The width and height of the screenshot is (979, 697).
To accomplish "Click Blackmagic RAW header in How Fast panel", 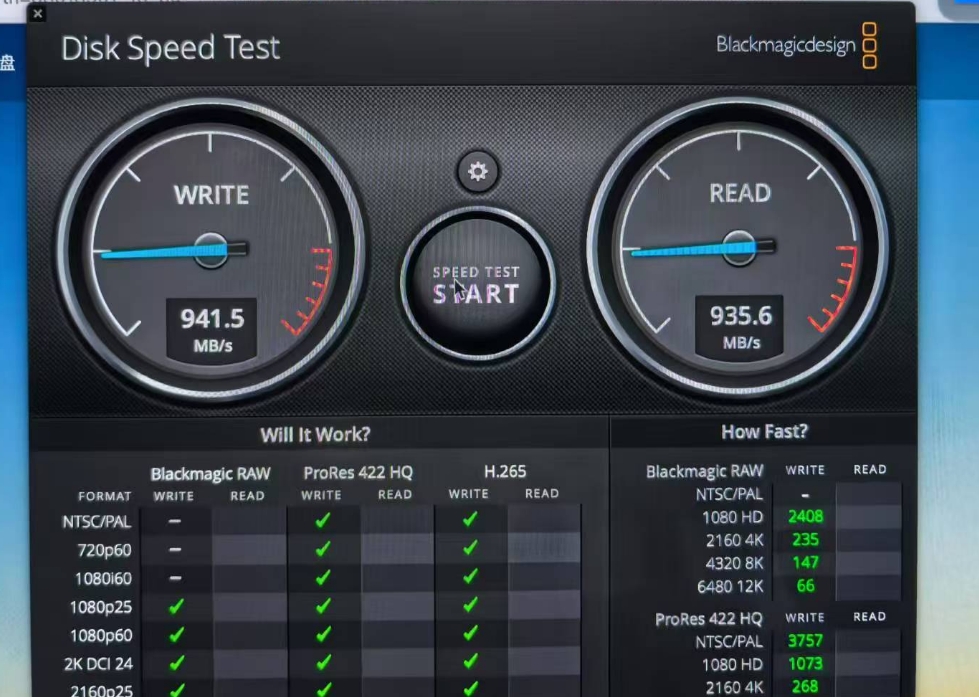I will pos(704,472).
